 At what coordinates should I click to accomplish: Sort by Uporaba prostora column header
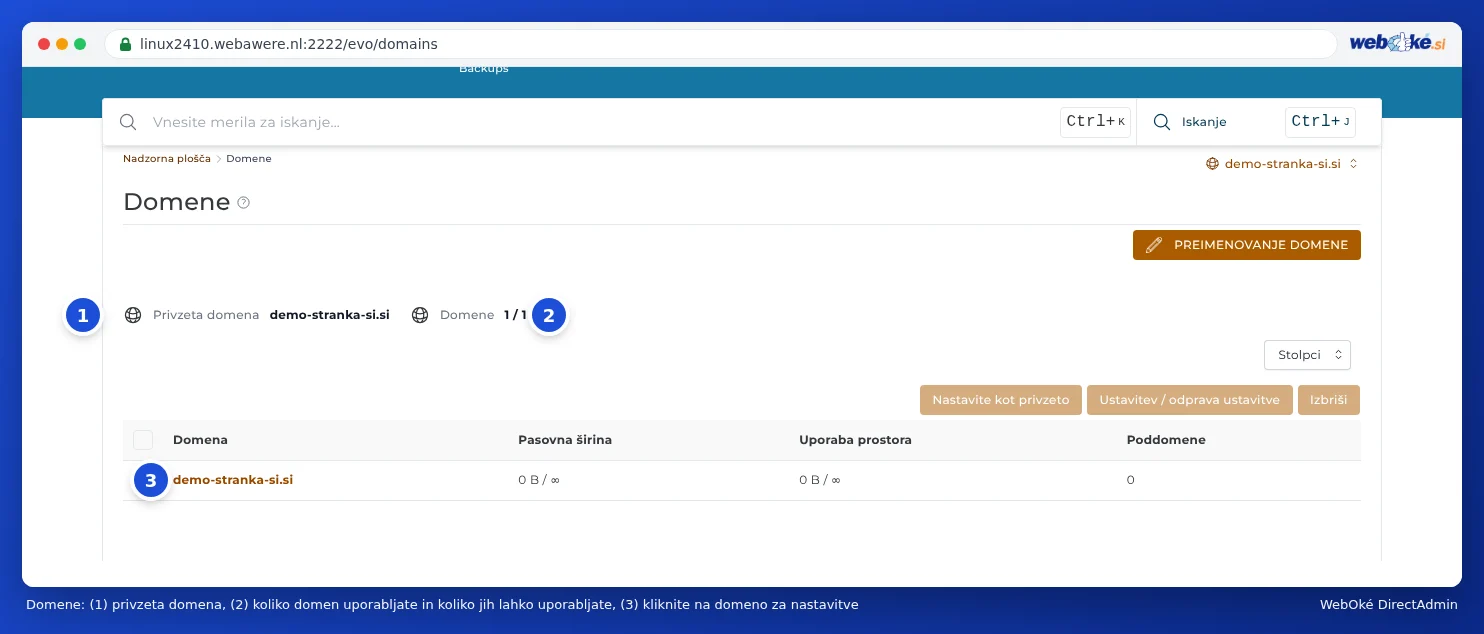pos(855,440)
